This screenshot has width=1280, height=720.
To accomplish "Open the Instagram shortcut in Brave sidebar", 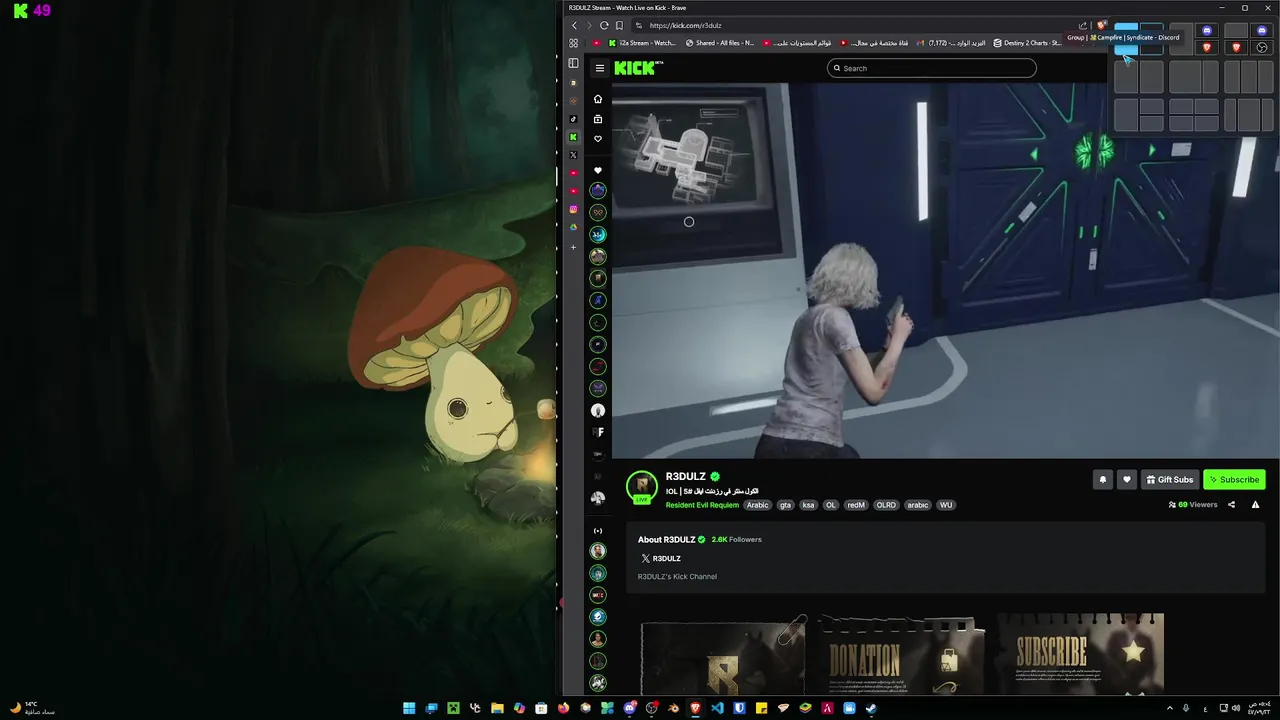I will tap(573, 209).
